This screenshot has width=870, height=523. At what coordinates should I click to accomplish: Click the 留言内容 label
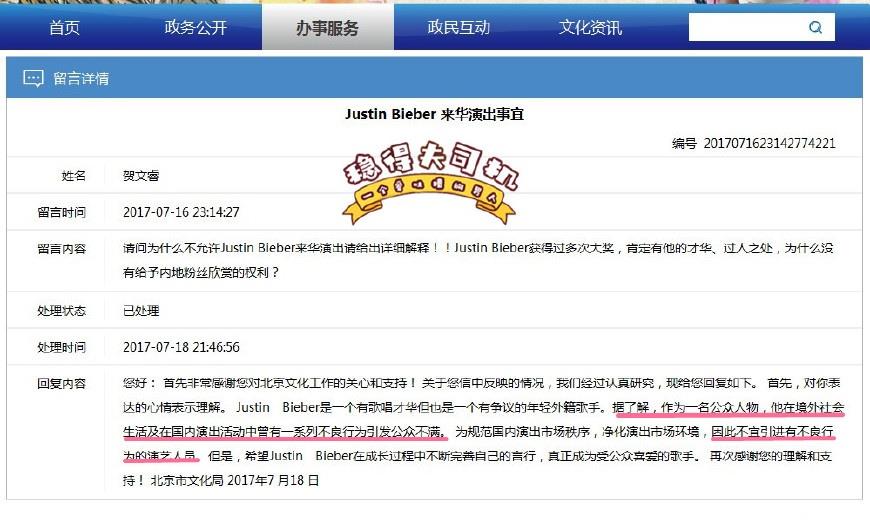62,249
